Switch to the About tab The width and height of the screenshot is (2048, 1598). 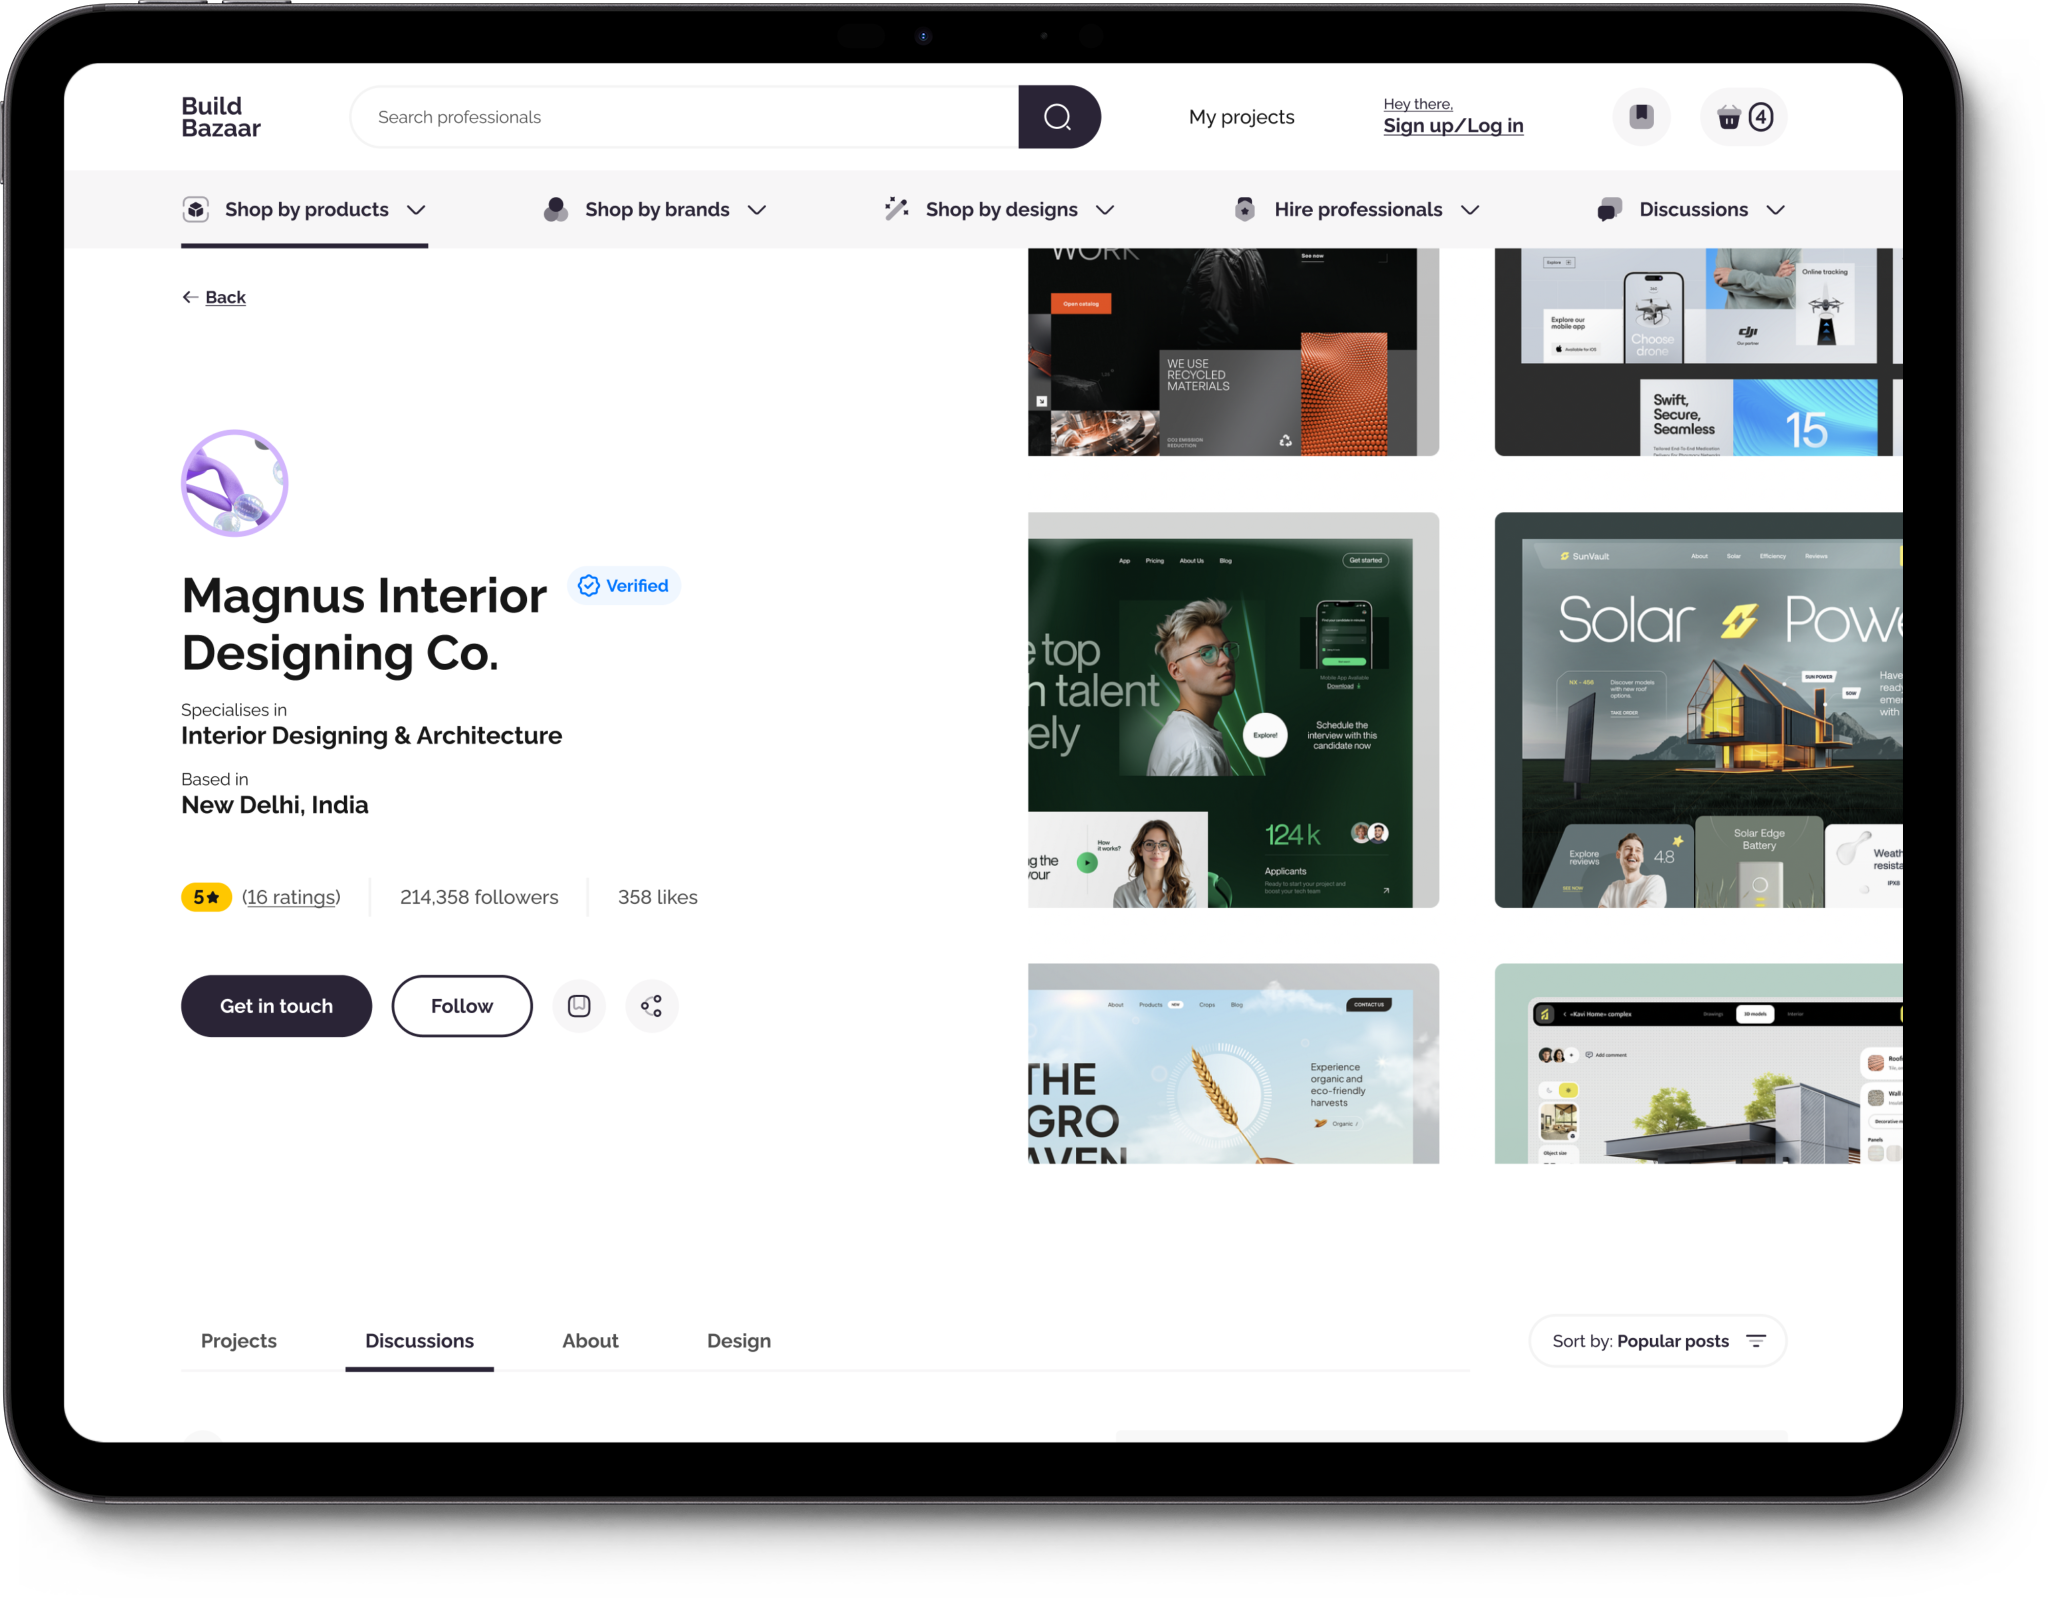click(x=590, y=1341)
